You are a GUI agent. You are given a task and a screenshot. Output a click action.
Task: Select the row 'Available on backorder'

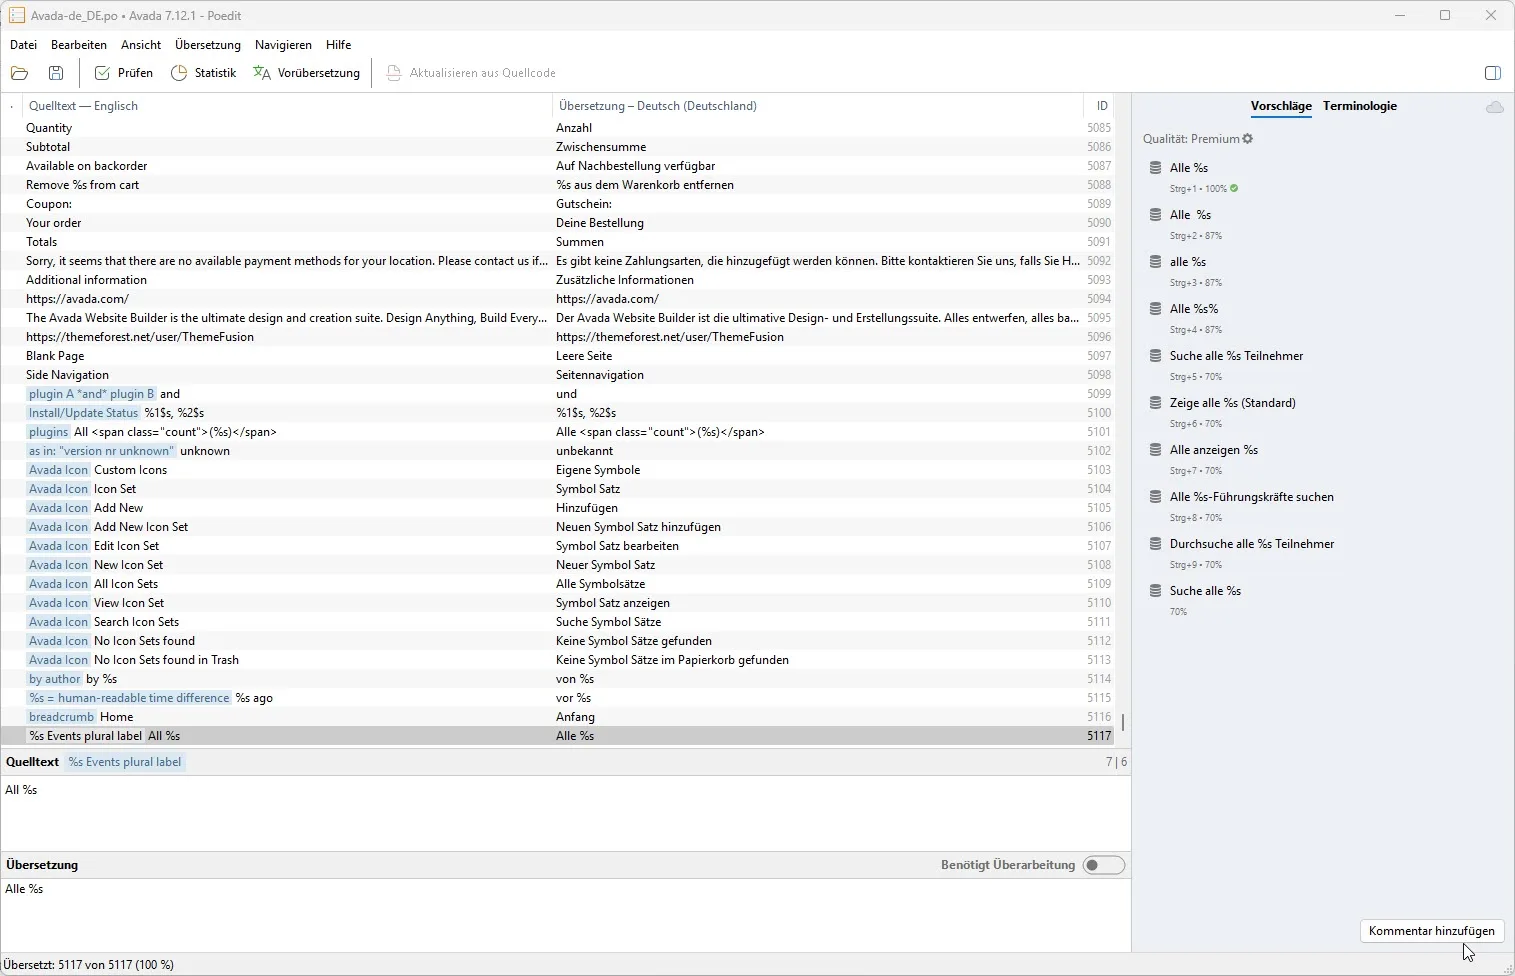[559, 166]
